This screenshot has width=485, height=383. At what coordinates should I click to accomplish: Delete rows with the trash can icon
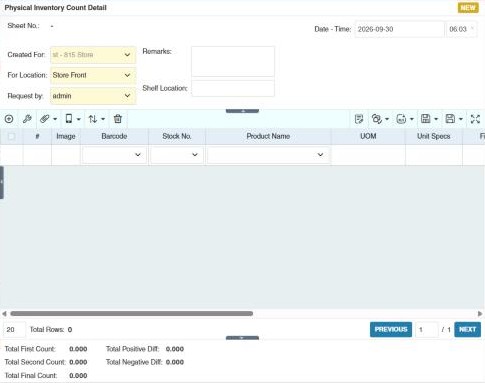pyautogui.click(x=118, y=119)
